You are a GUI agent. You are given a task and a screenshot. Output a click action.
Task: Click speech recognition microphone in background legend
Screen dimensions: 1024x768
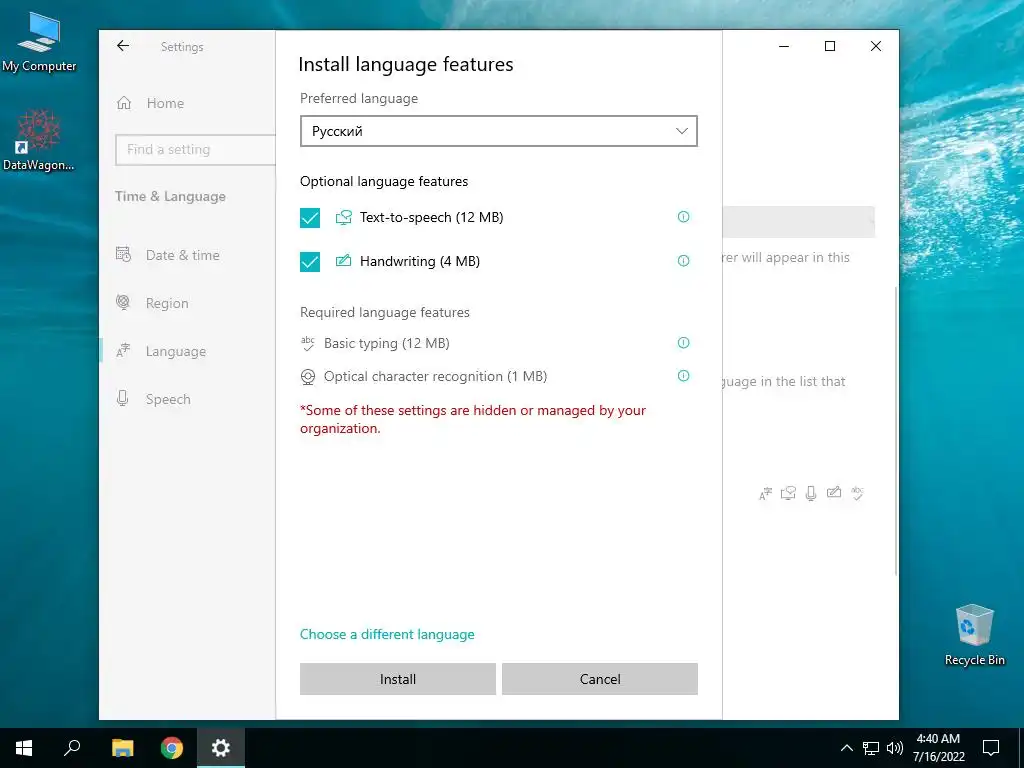pyautogui.click(x=811, y=493)
